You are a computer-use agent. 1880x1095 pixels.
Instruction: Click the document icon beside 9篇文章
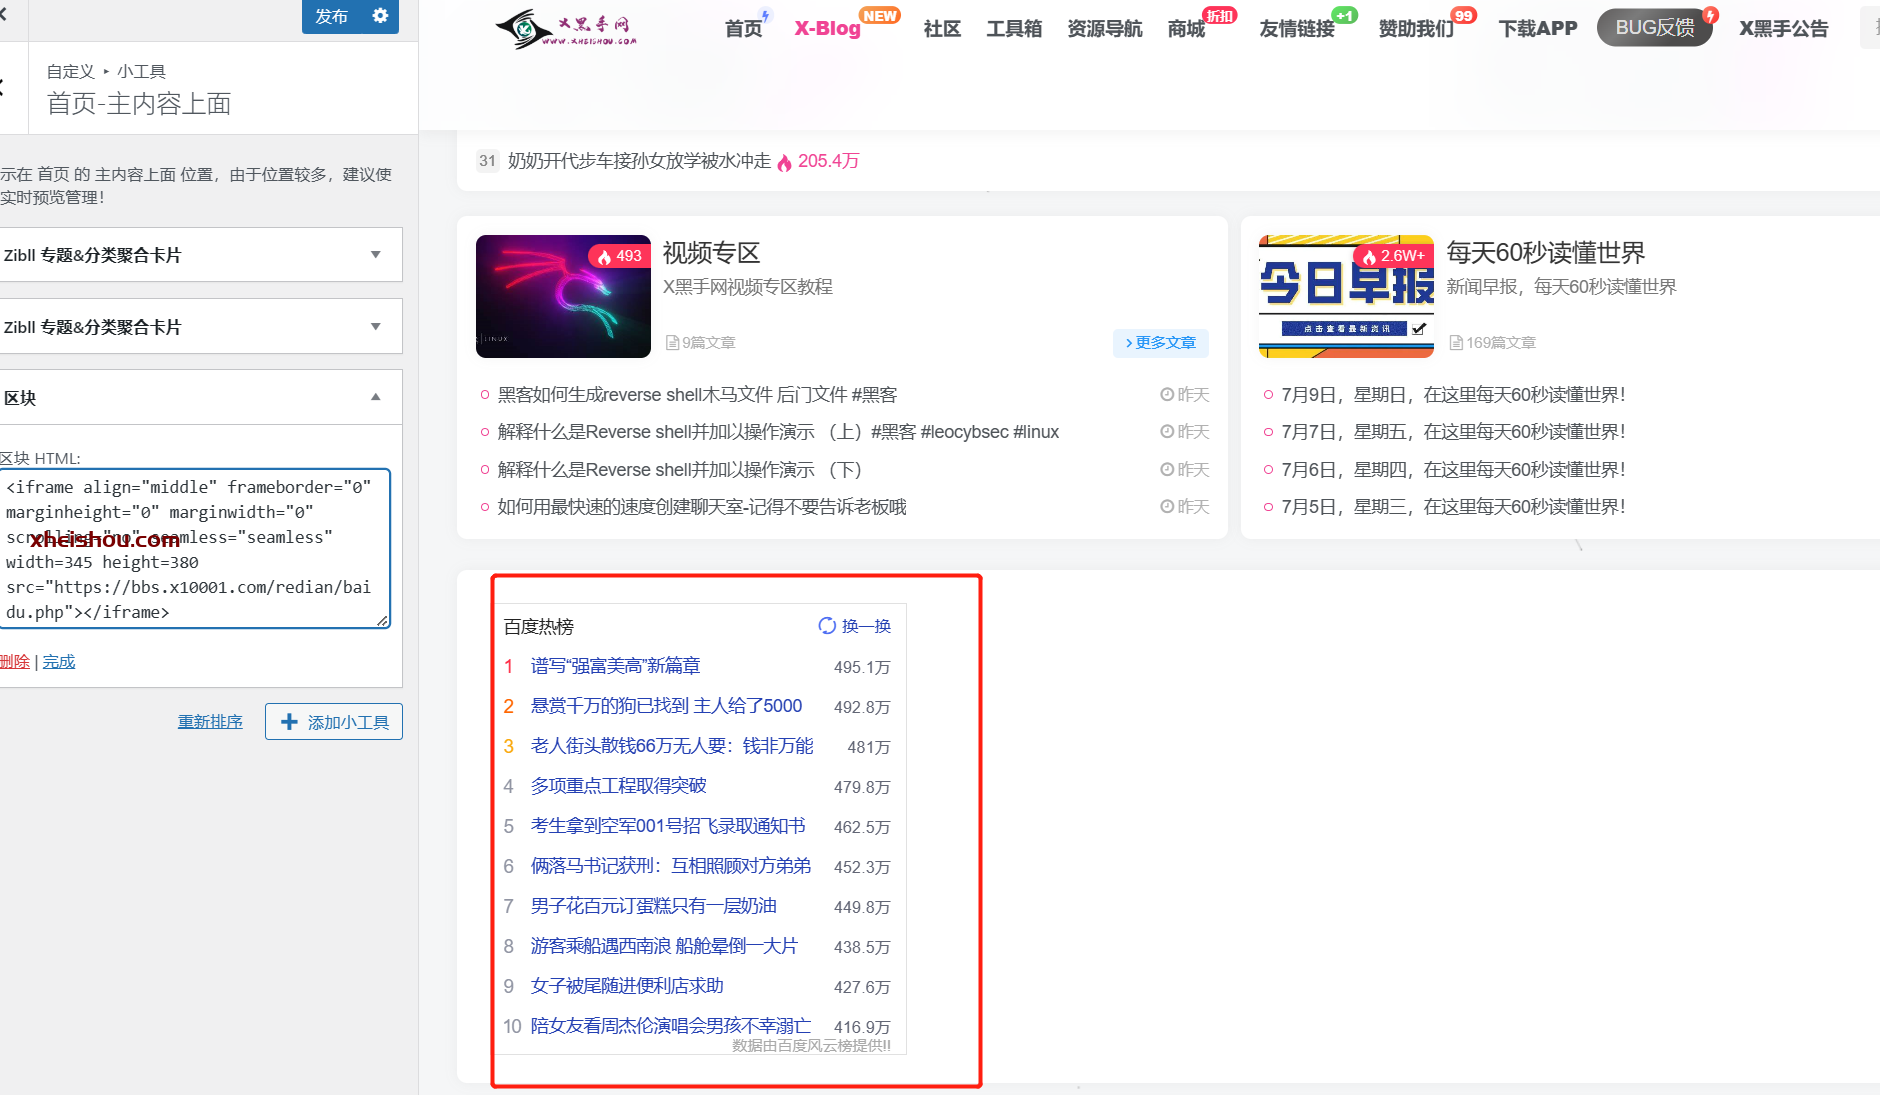click(x=673, y=343)
